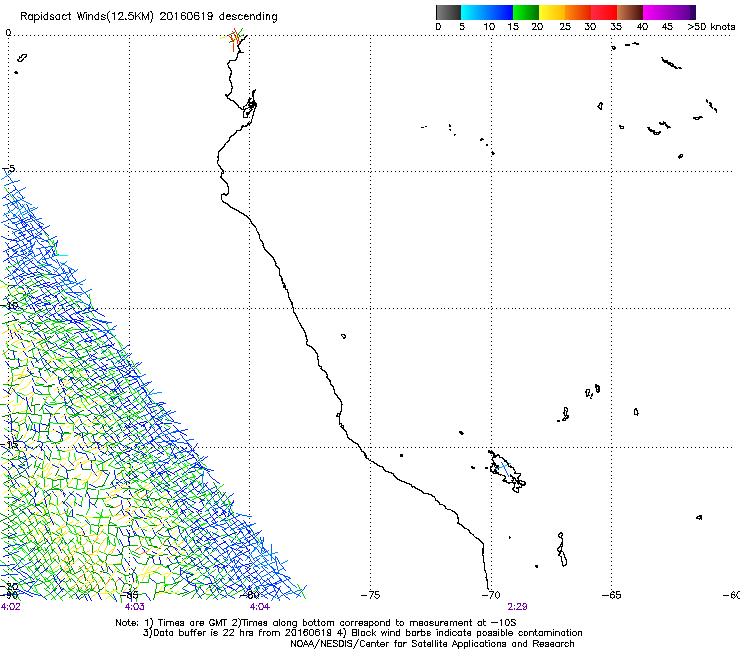Click the "-75" longitude axis label
This screenshot has width=740, height=650.
tap(370, 595)
